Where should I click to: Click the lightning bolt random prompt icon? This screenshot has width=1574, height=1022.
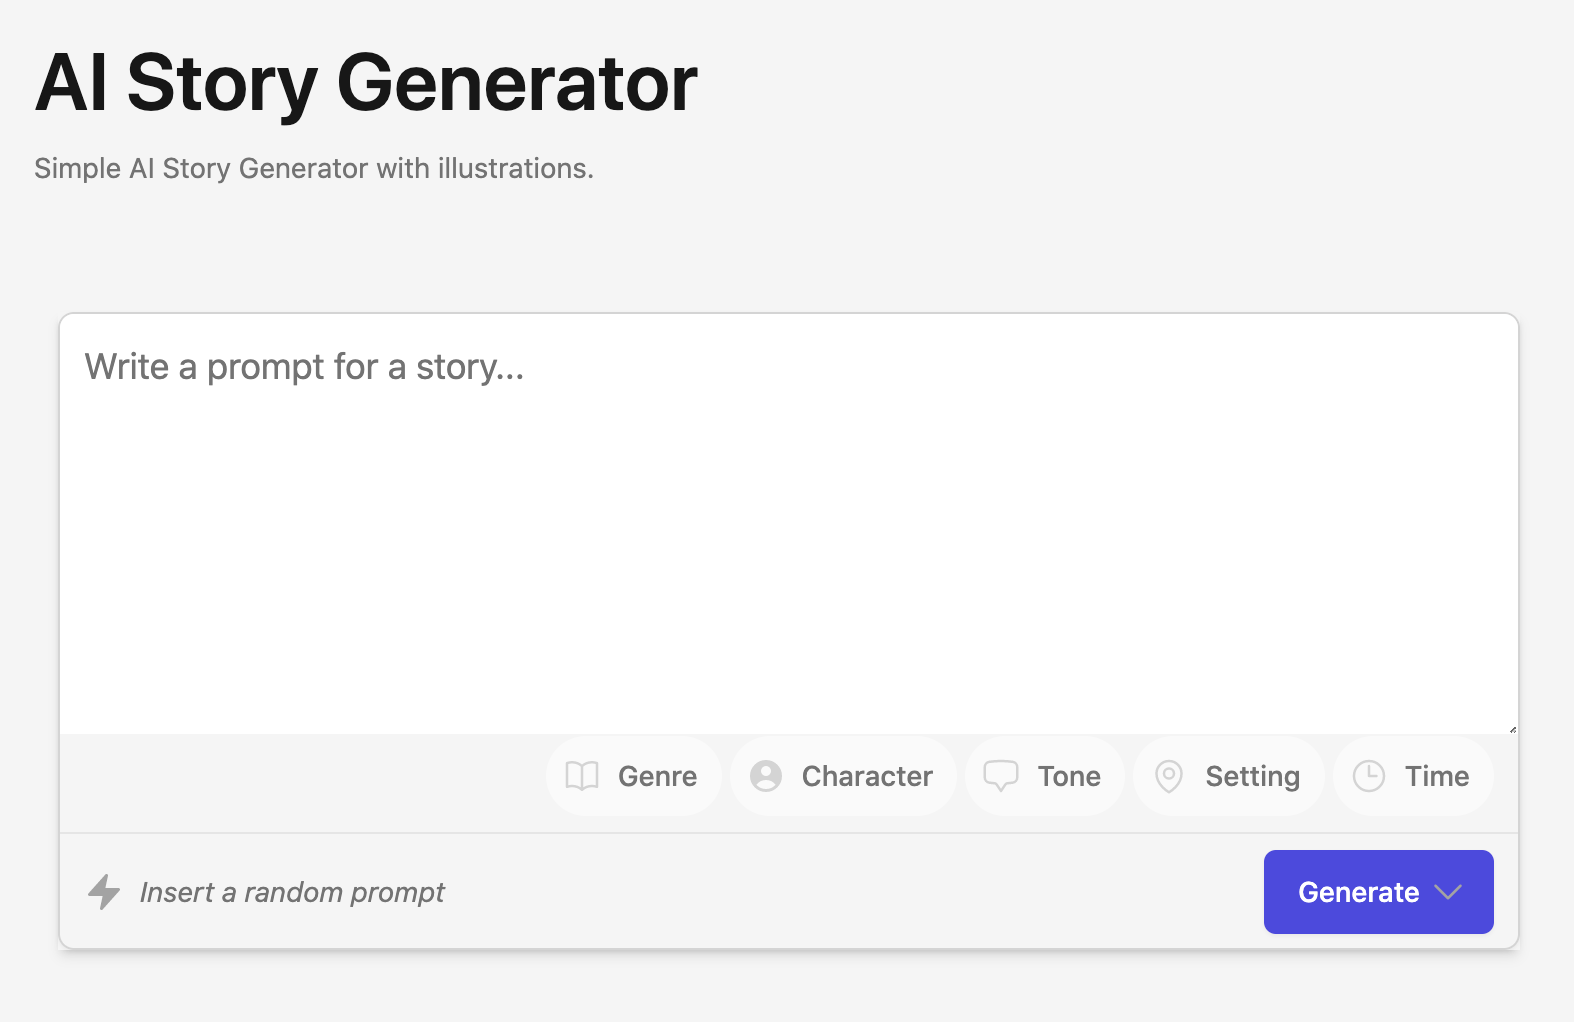(x=104, y=892)
